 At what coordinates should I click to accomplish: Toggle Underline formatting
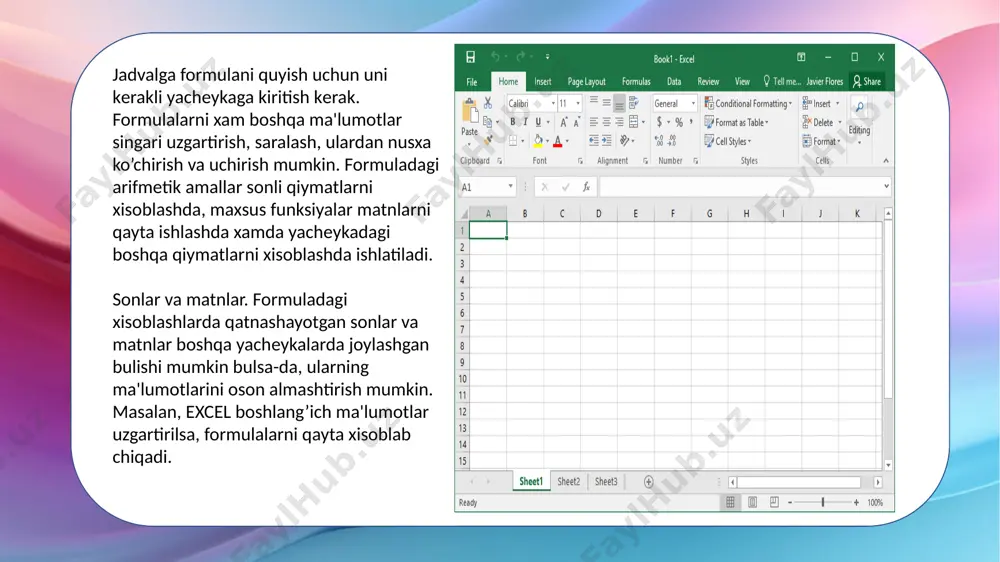tap(538, 122)
